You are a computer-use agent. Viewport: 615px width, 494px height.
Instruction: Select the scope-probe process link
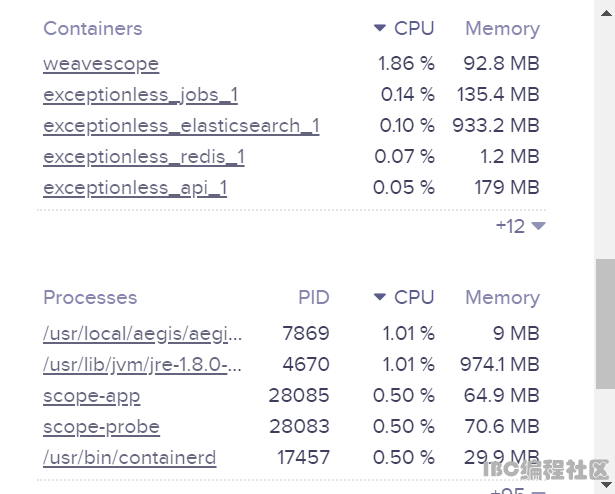[x=101, y=427]
